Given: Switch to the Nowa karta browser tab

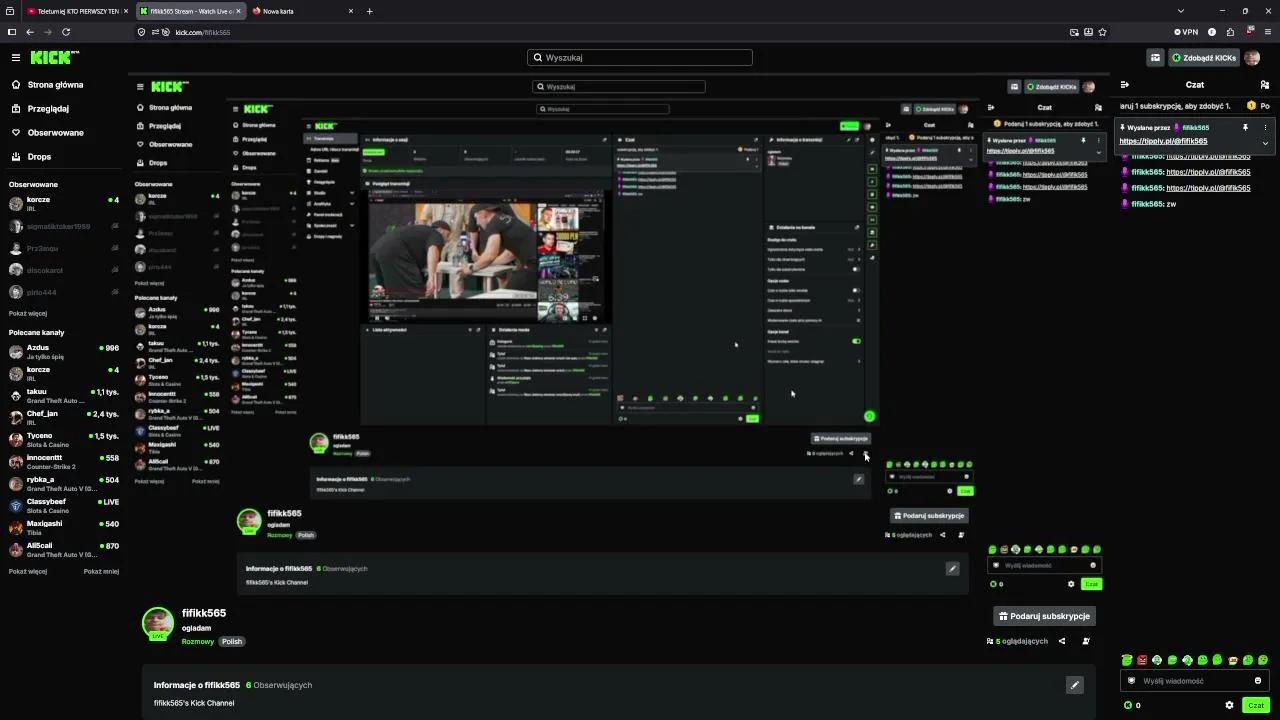Looking at the screenshot, I should click(x=302, y=11).
